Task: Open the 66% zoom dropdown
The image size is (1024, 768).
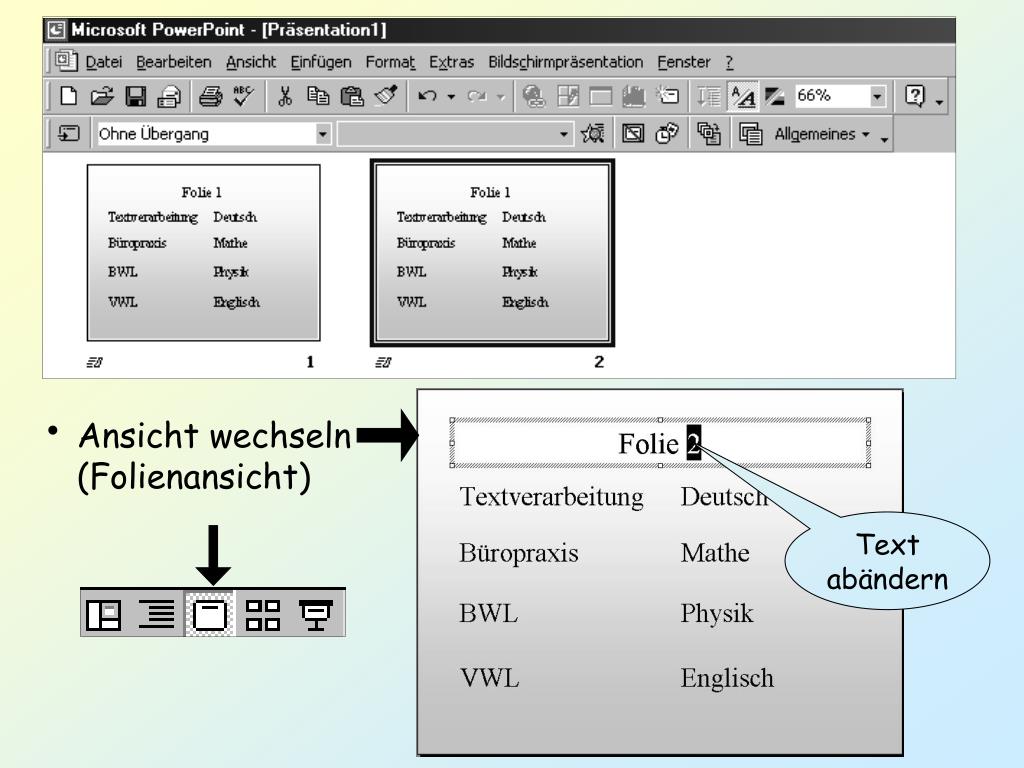Action: (x=877, y=97)
